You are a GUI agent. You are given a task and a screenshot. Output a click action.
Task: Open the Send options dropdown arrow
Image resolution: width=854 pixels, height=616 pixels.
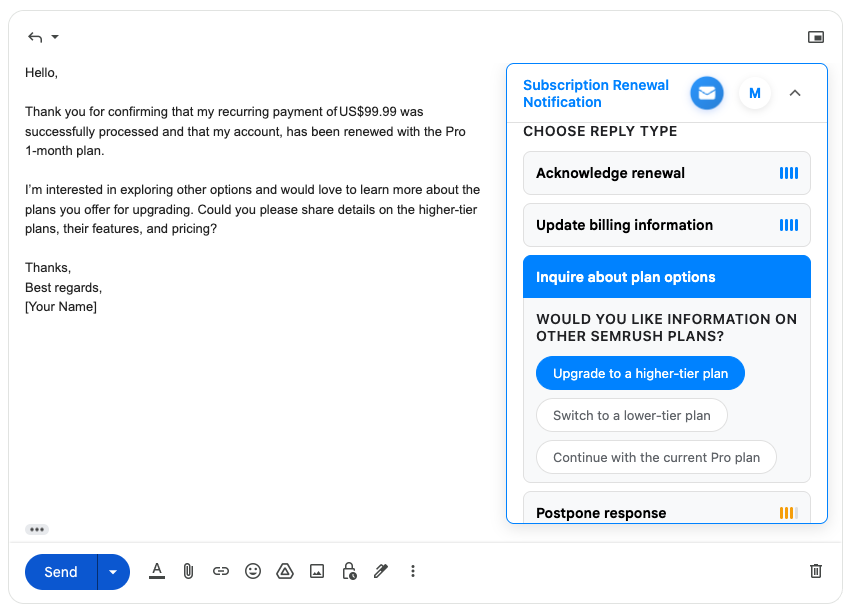(112, 571)
